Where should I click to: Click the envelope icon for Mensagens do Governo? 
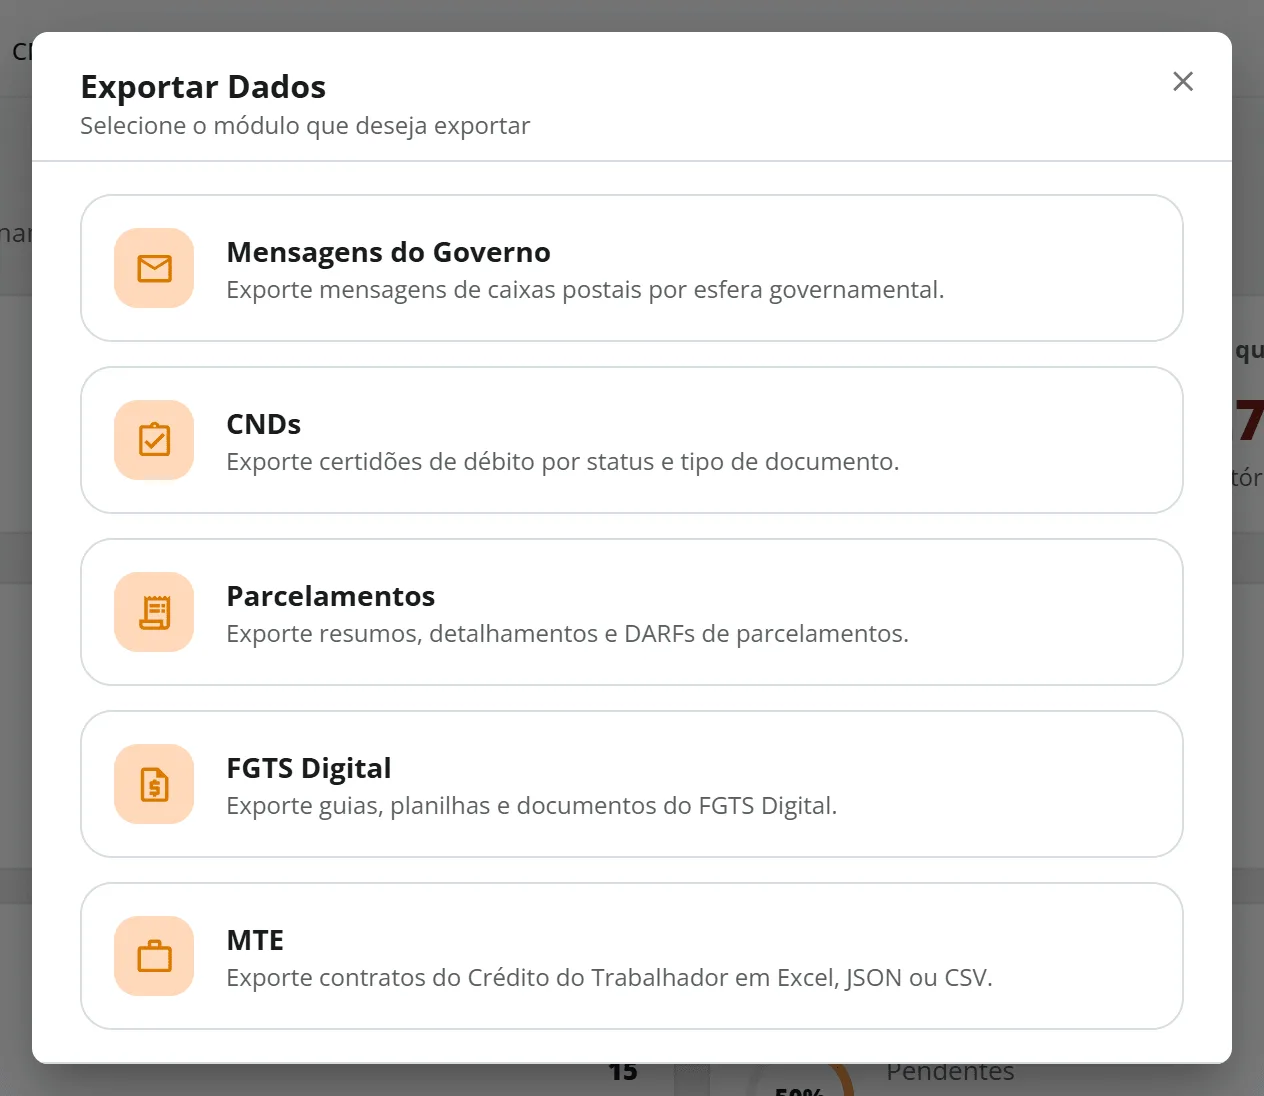(x=154, y=268)
